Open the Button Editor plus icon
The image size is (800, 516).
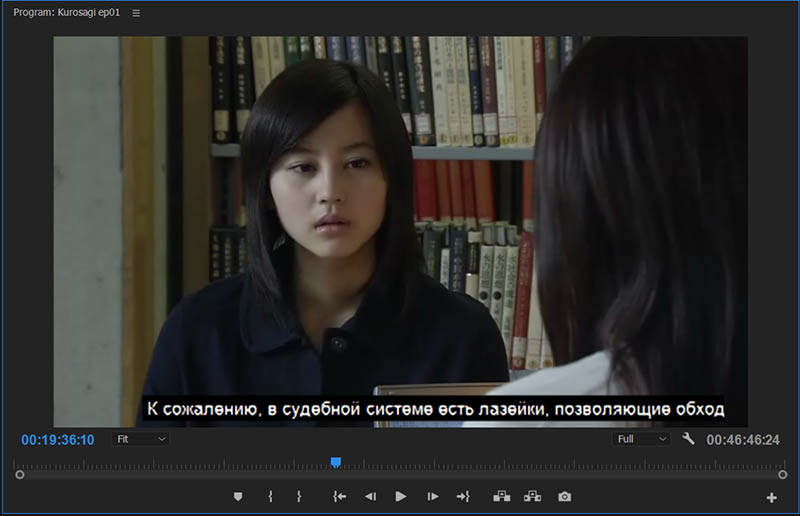coord(771,498)
